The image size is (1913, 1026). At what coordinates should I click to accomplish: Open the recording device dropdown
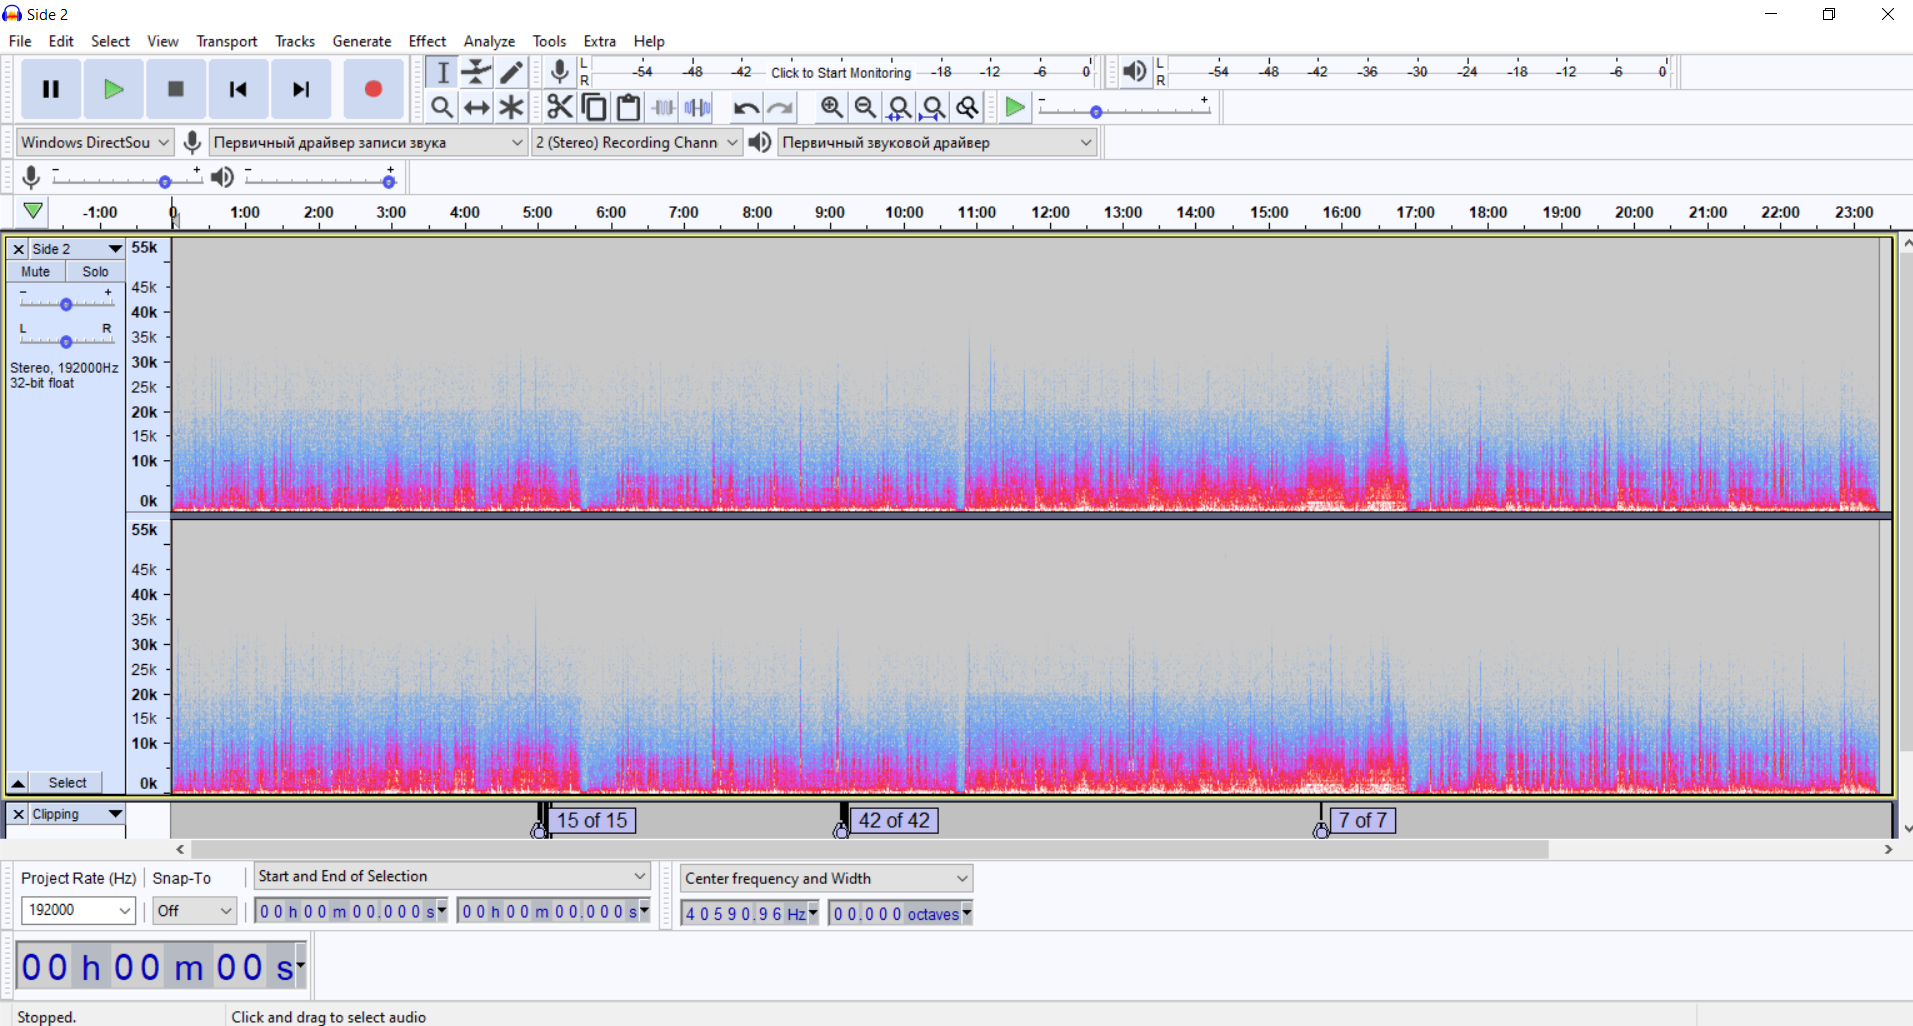tap(368, 142)
